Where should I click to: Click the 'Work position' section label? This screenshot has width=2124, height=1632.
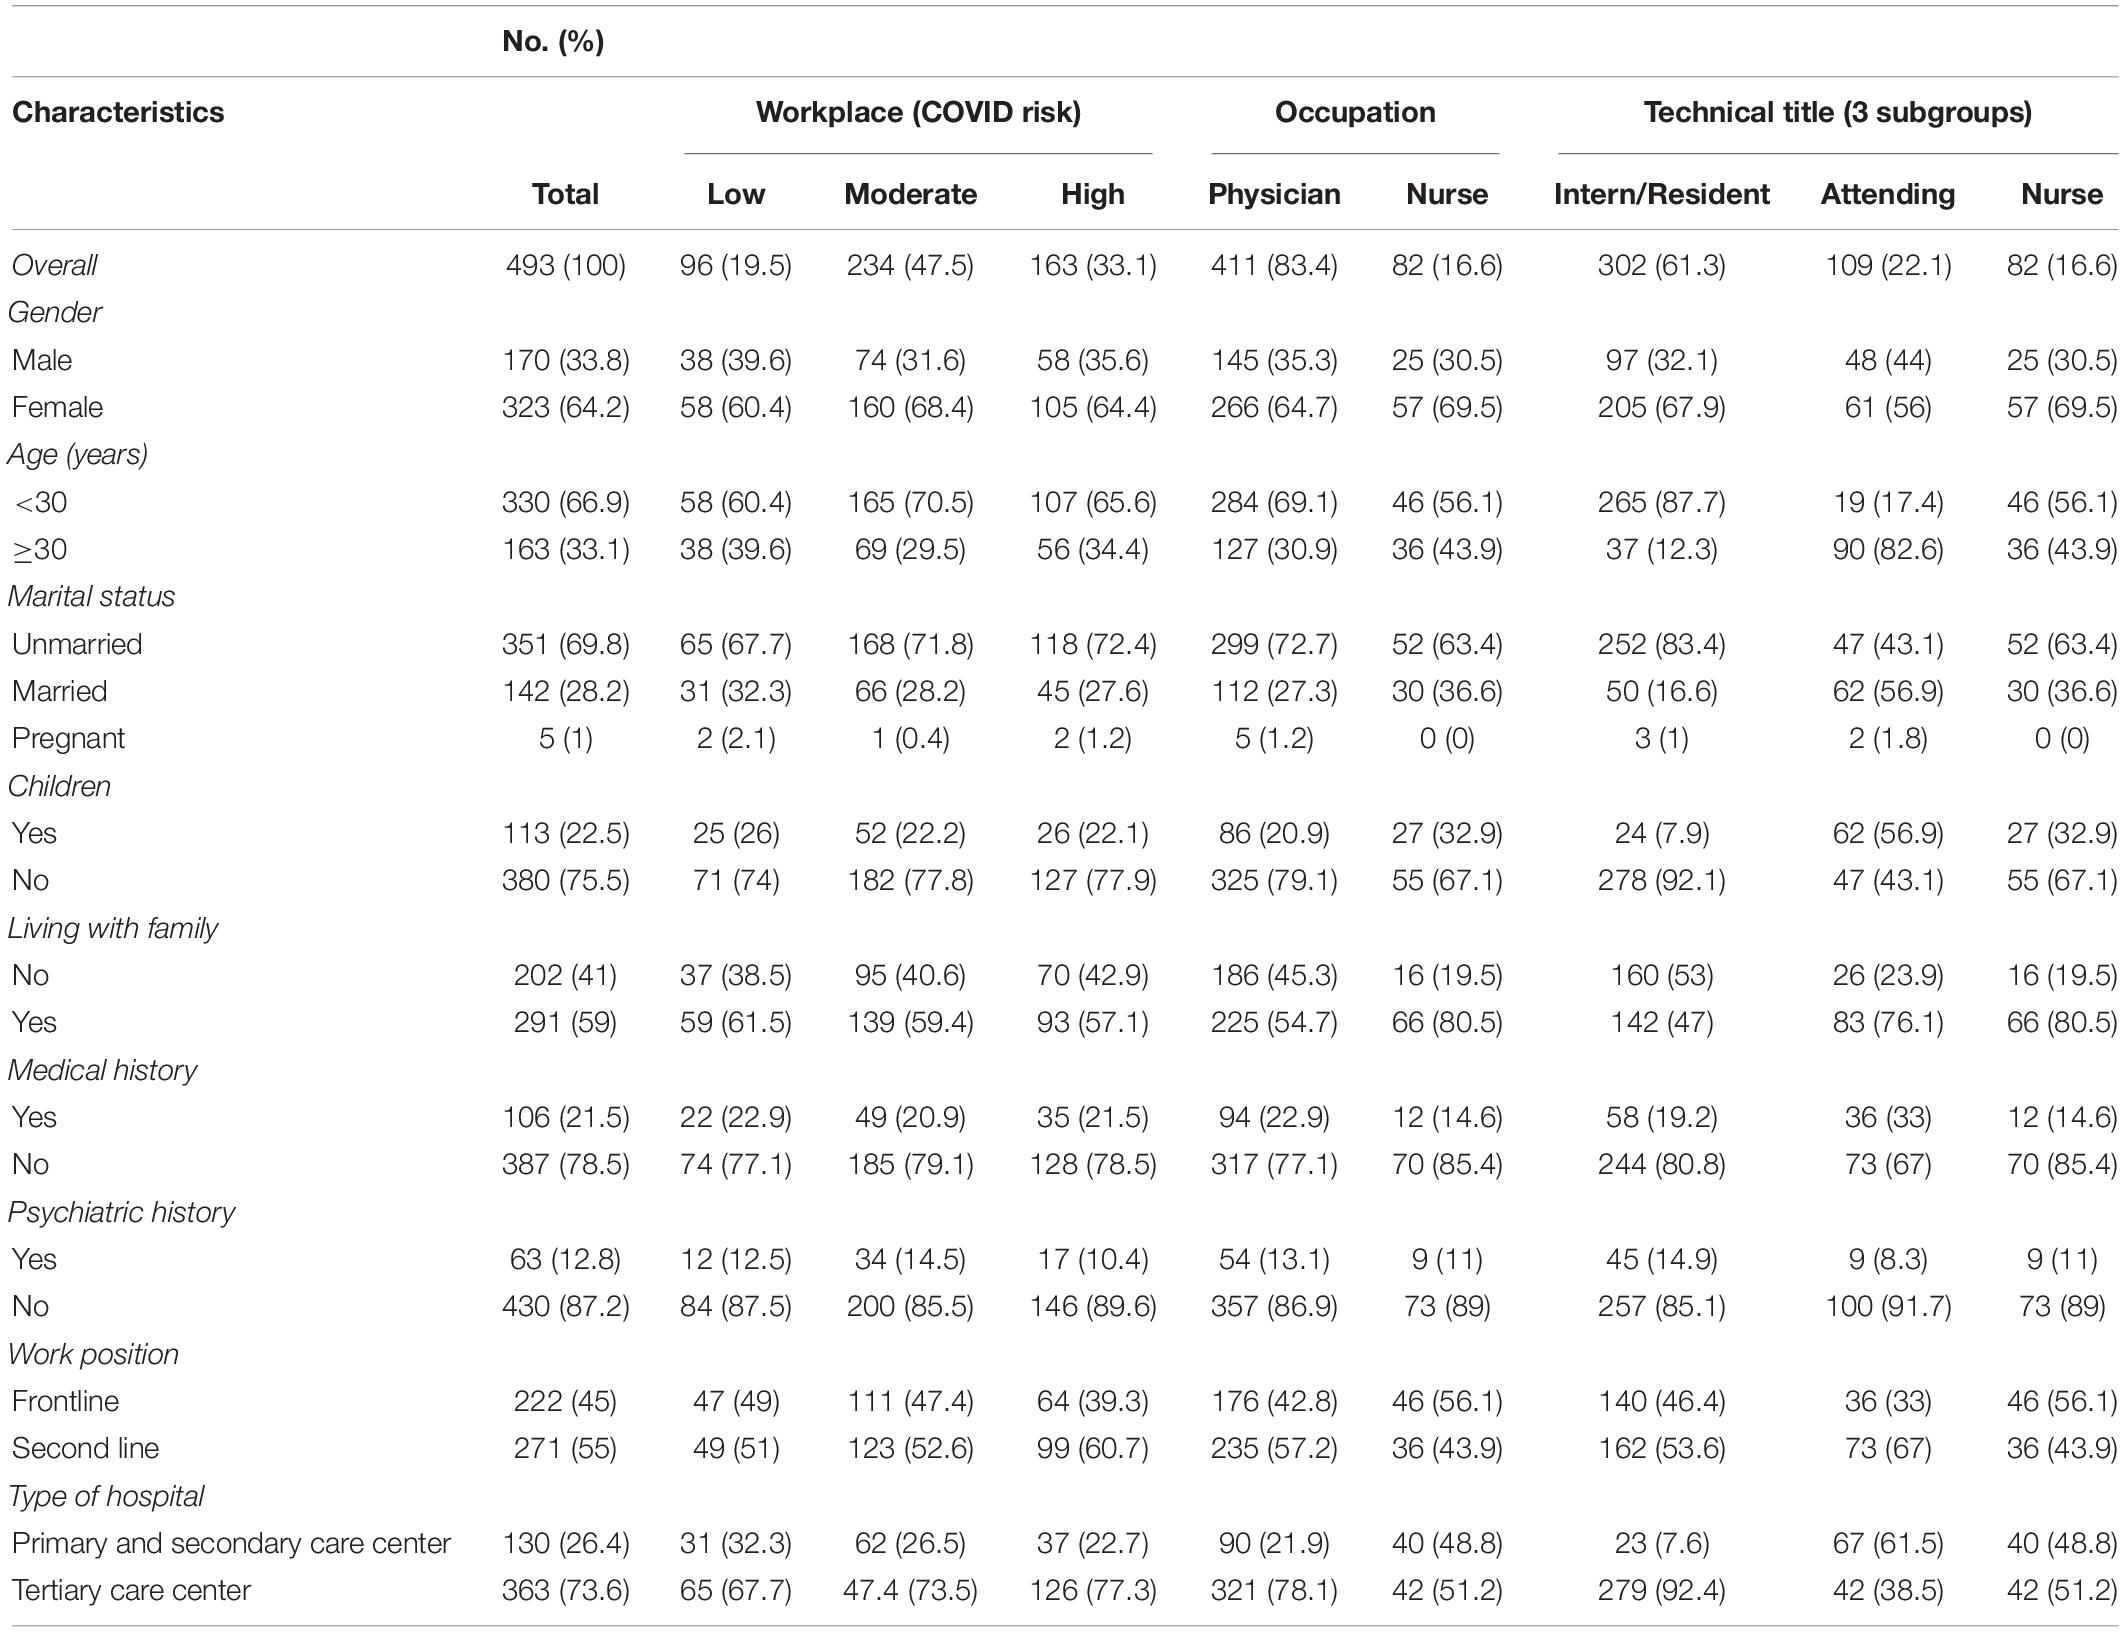point(93,1354)
